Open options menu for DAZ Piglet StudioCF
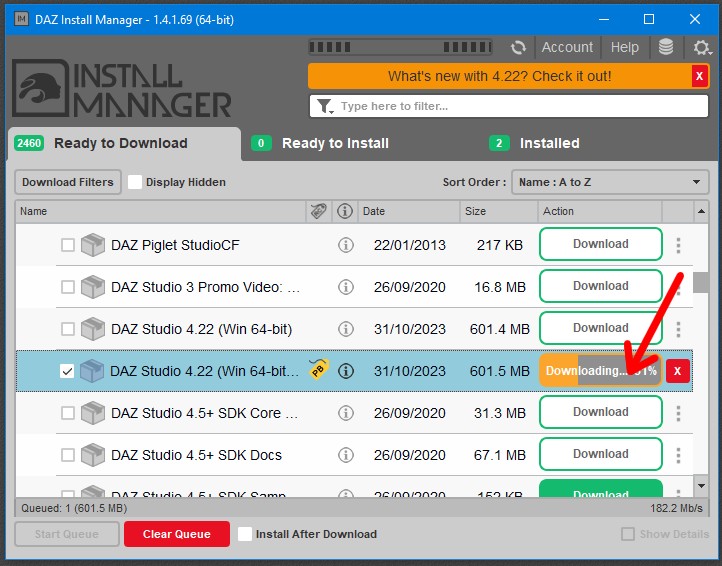The height and width of the screenshot is (566, 722). click(x=678, y=245)
